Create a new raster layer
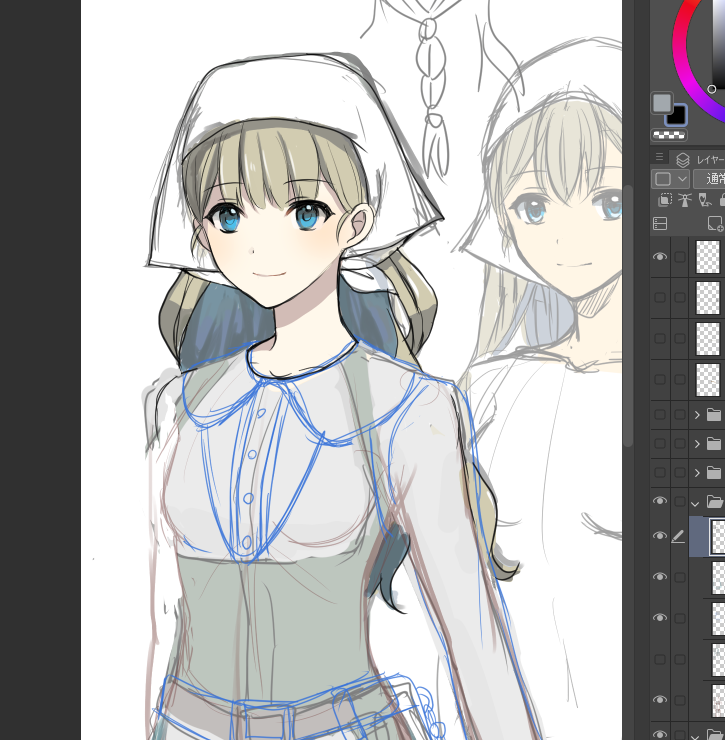 [x=715, y=223]
